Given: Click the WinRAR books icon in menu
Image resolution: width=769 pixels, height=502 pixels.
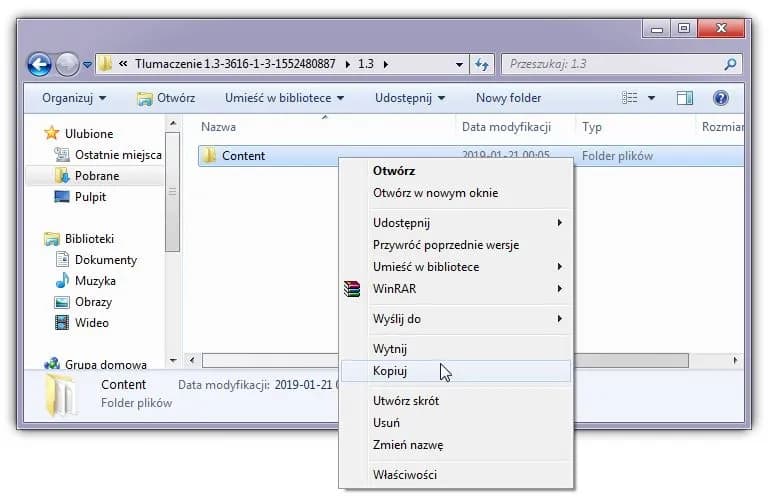Looking at the screenshot, I should pyautogui.click(x=351, y=289).
